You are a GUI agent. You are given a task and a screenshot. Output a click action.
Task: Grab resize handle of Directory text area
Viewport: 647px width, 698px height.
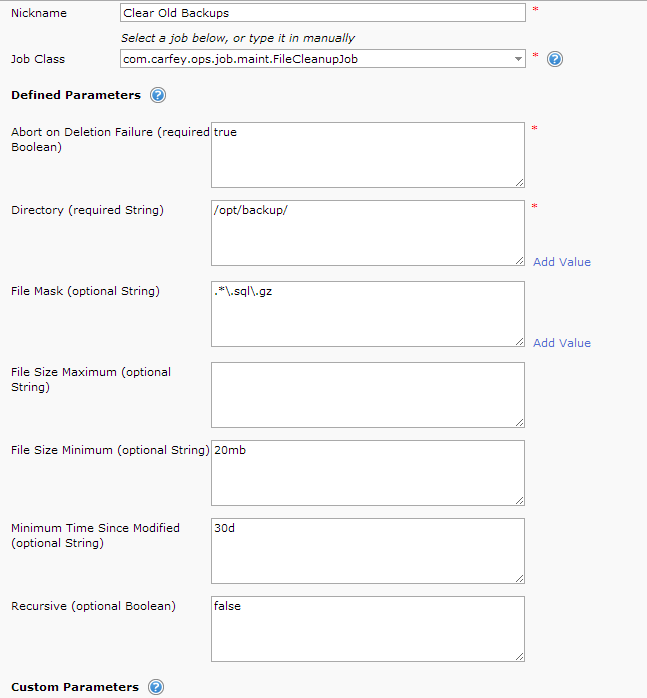519,260
